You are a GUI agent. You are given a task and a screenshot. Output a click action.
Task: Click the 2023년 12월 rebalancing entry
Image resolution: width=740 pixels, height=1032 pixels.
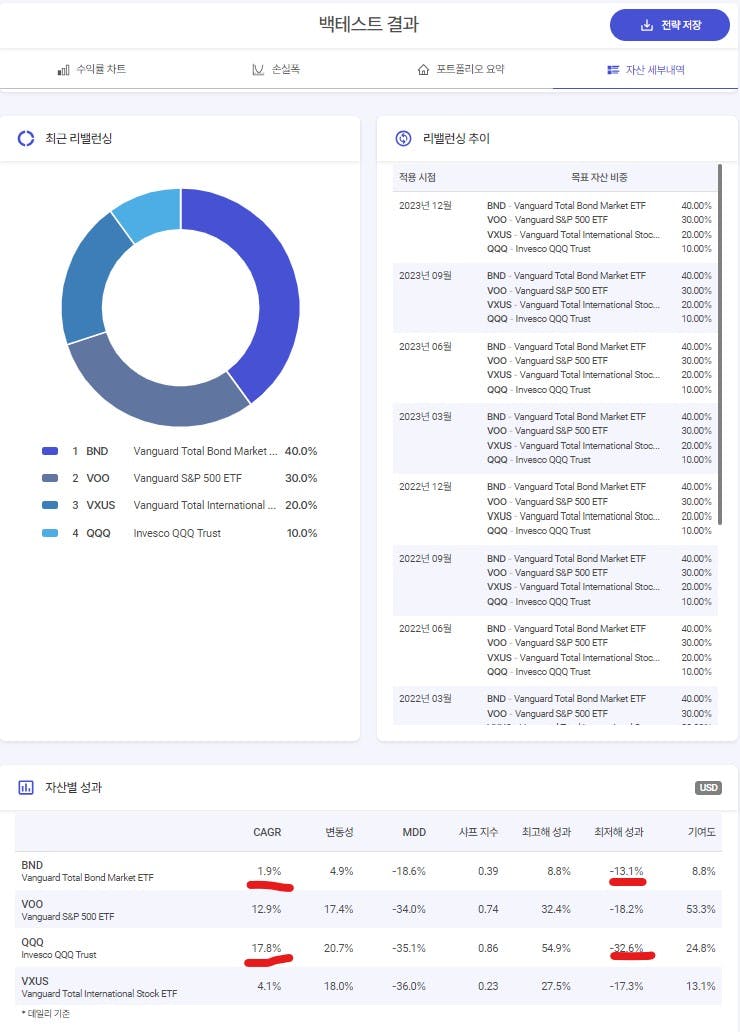555,227
